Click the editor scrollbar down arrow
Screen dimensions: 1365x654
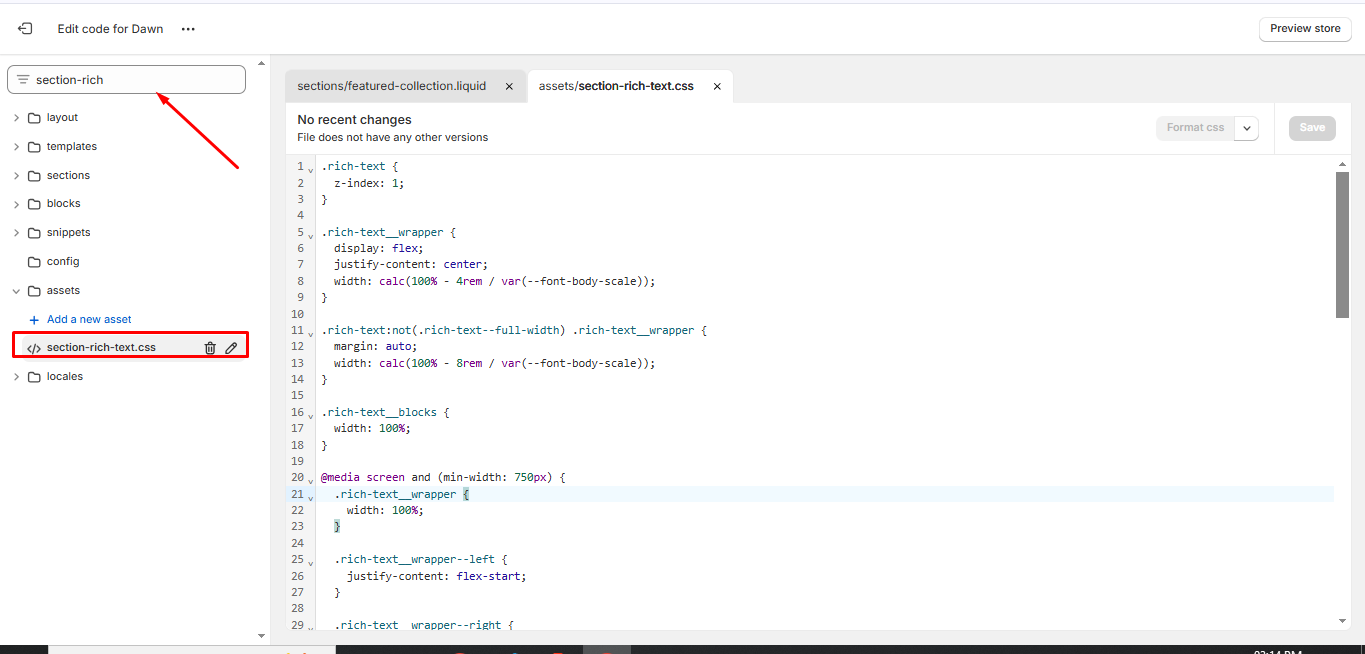tap(1342, 621)
